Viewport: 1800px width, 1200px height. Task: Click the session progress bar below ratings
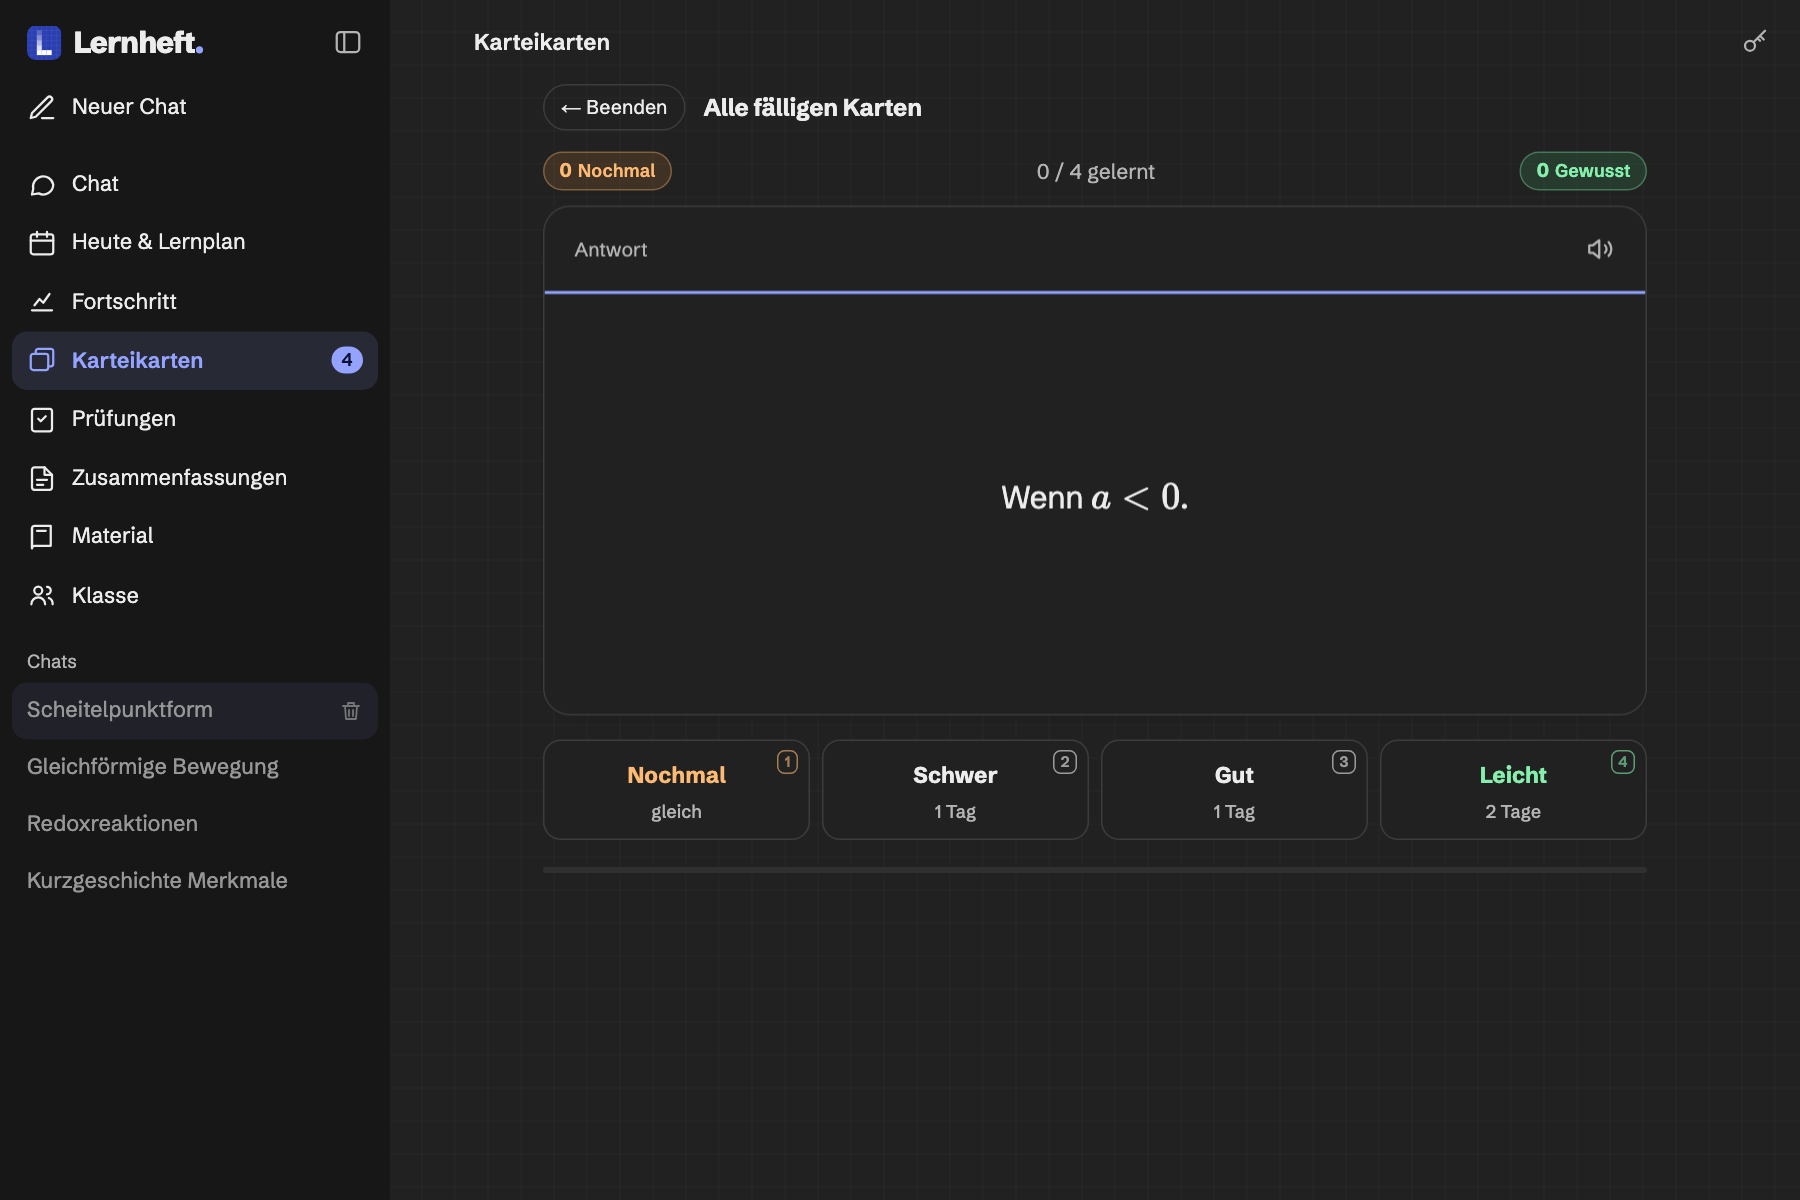1095,870
